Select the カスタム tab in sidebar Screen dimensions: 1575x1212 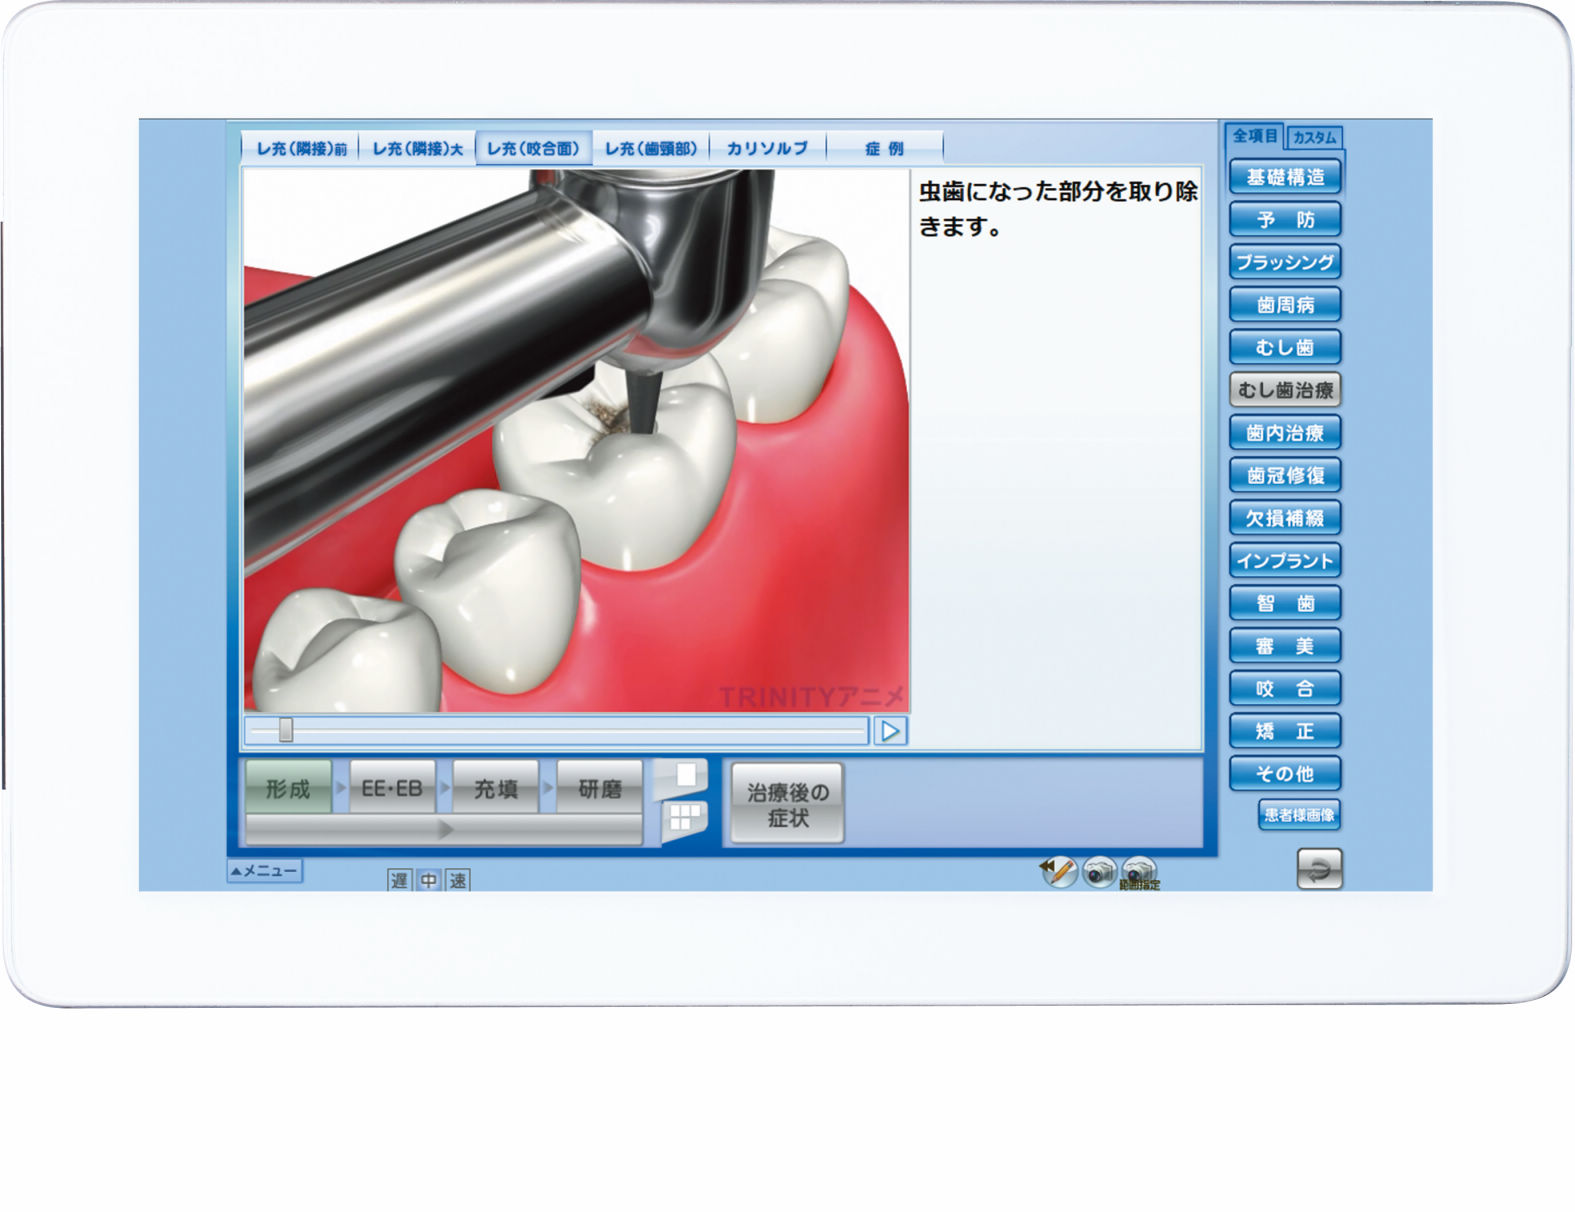click(1314, 137)
